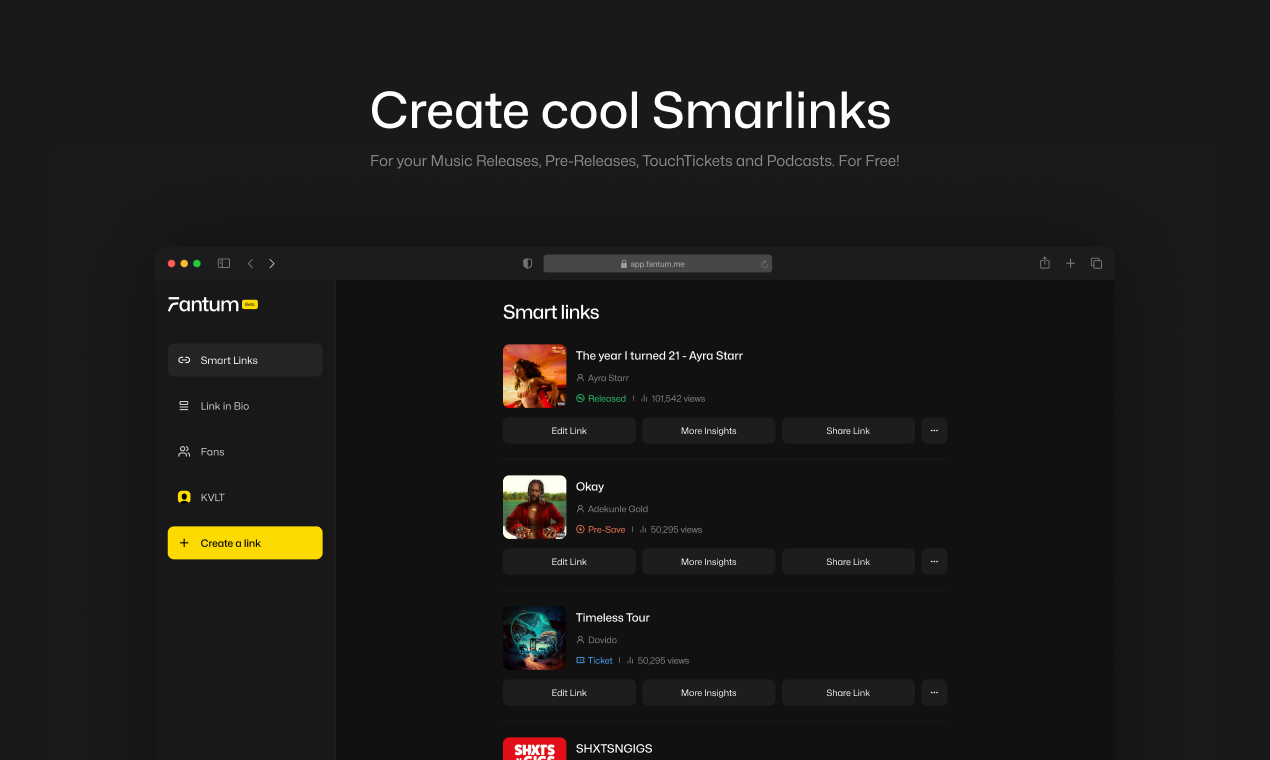The width and height of the screenshot is (1270, 760).
Task: Click the Okay album cover thumbnail
Action: 535,507
